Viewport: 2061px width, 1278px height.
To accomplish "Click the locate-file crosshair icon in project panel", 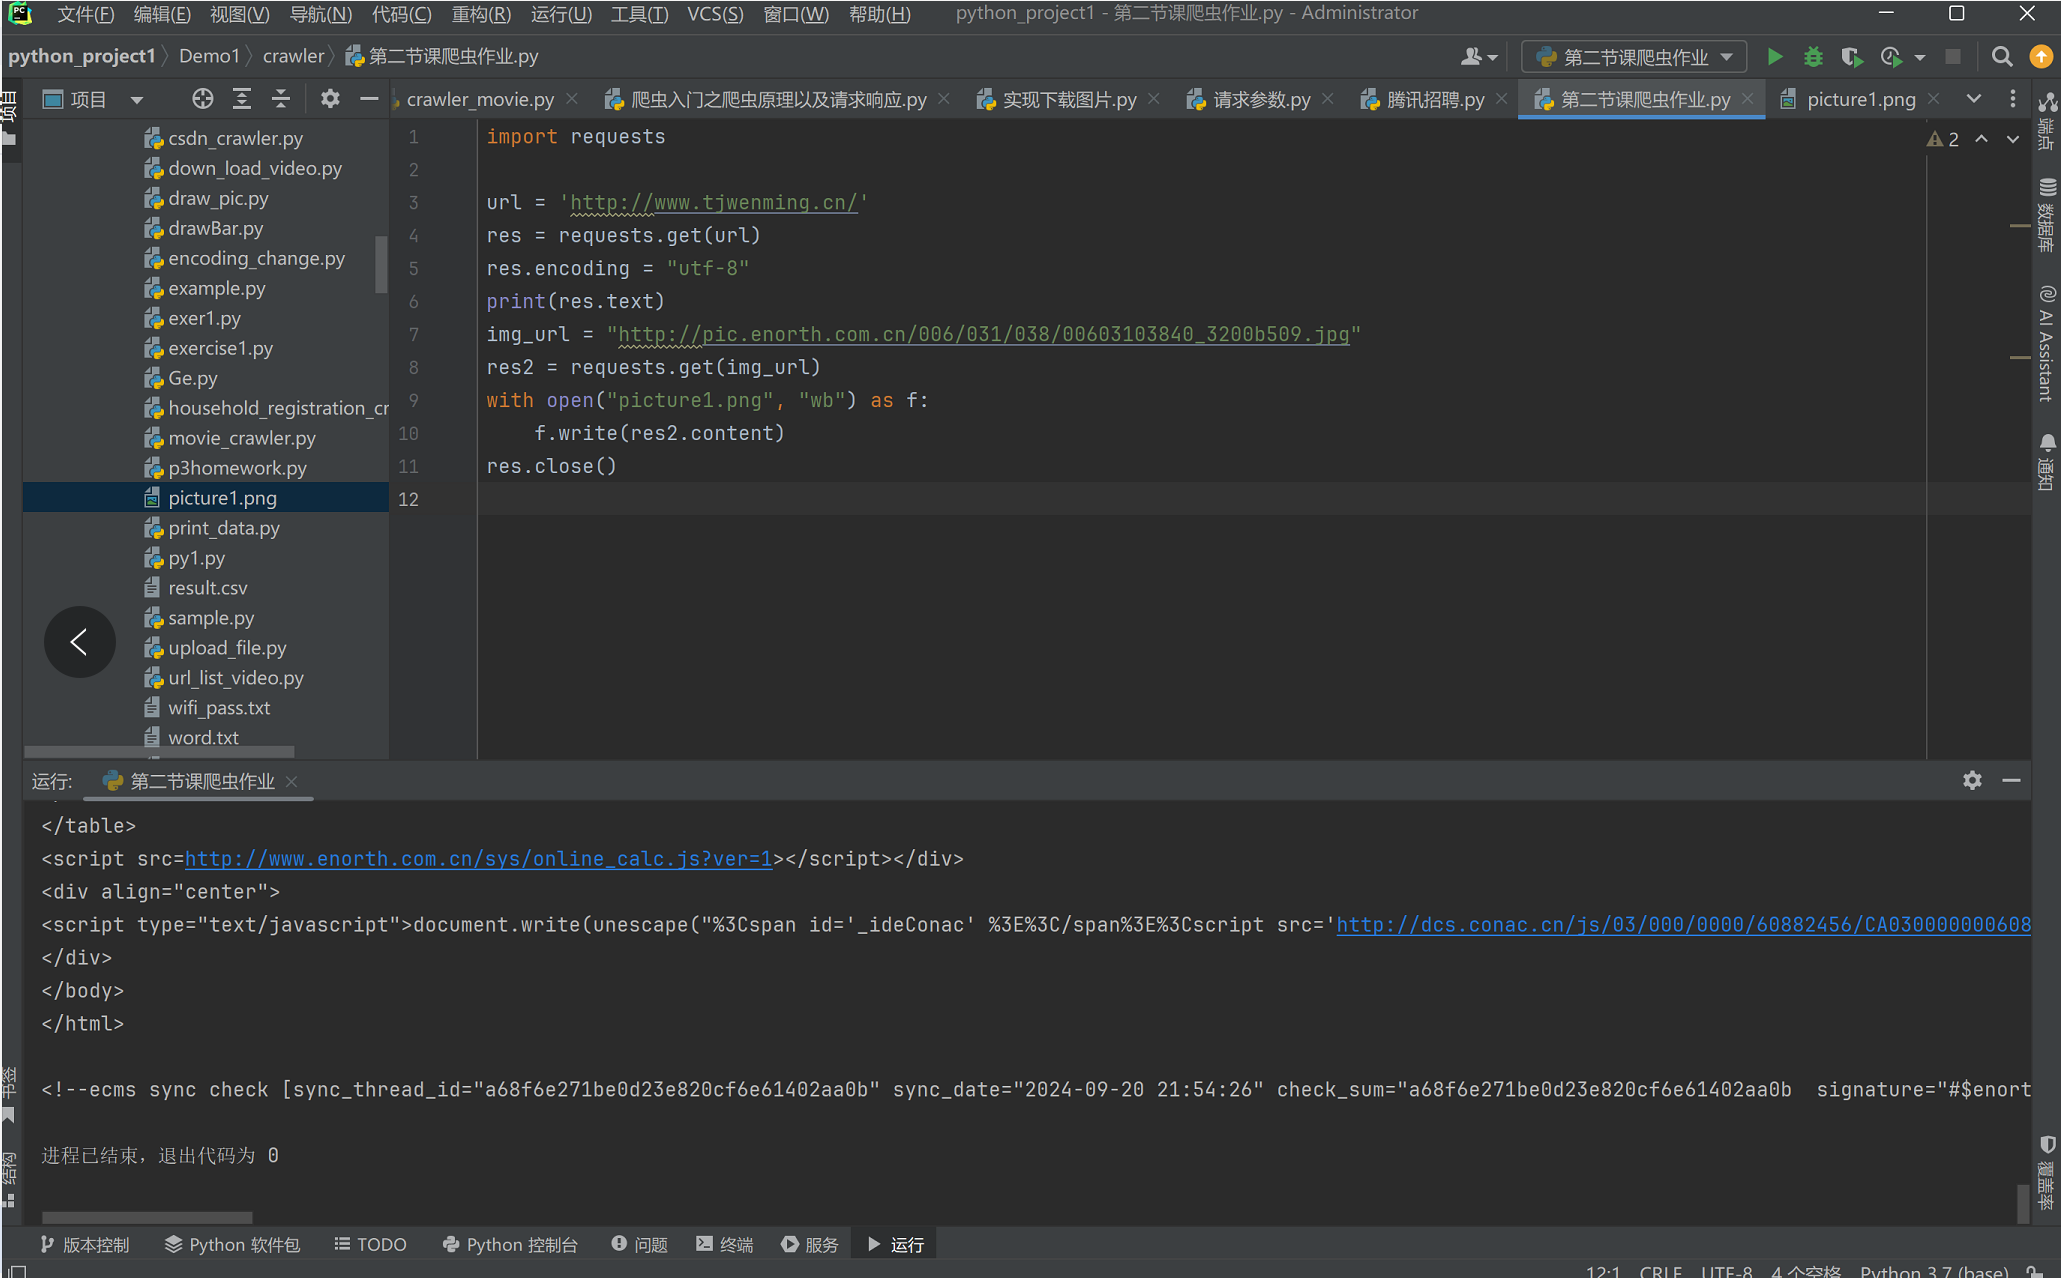I will click(x=202, y=99).
